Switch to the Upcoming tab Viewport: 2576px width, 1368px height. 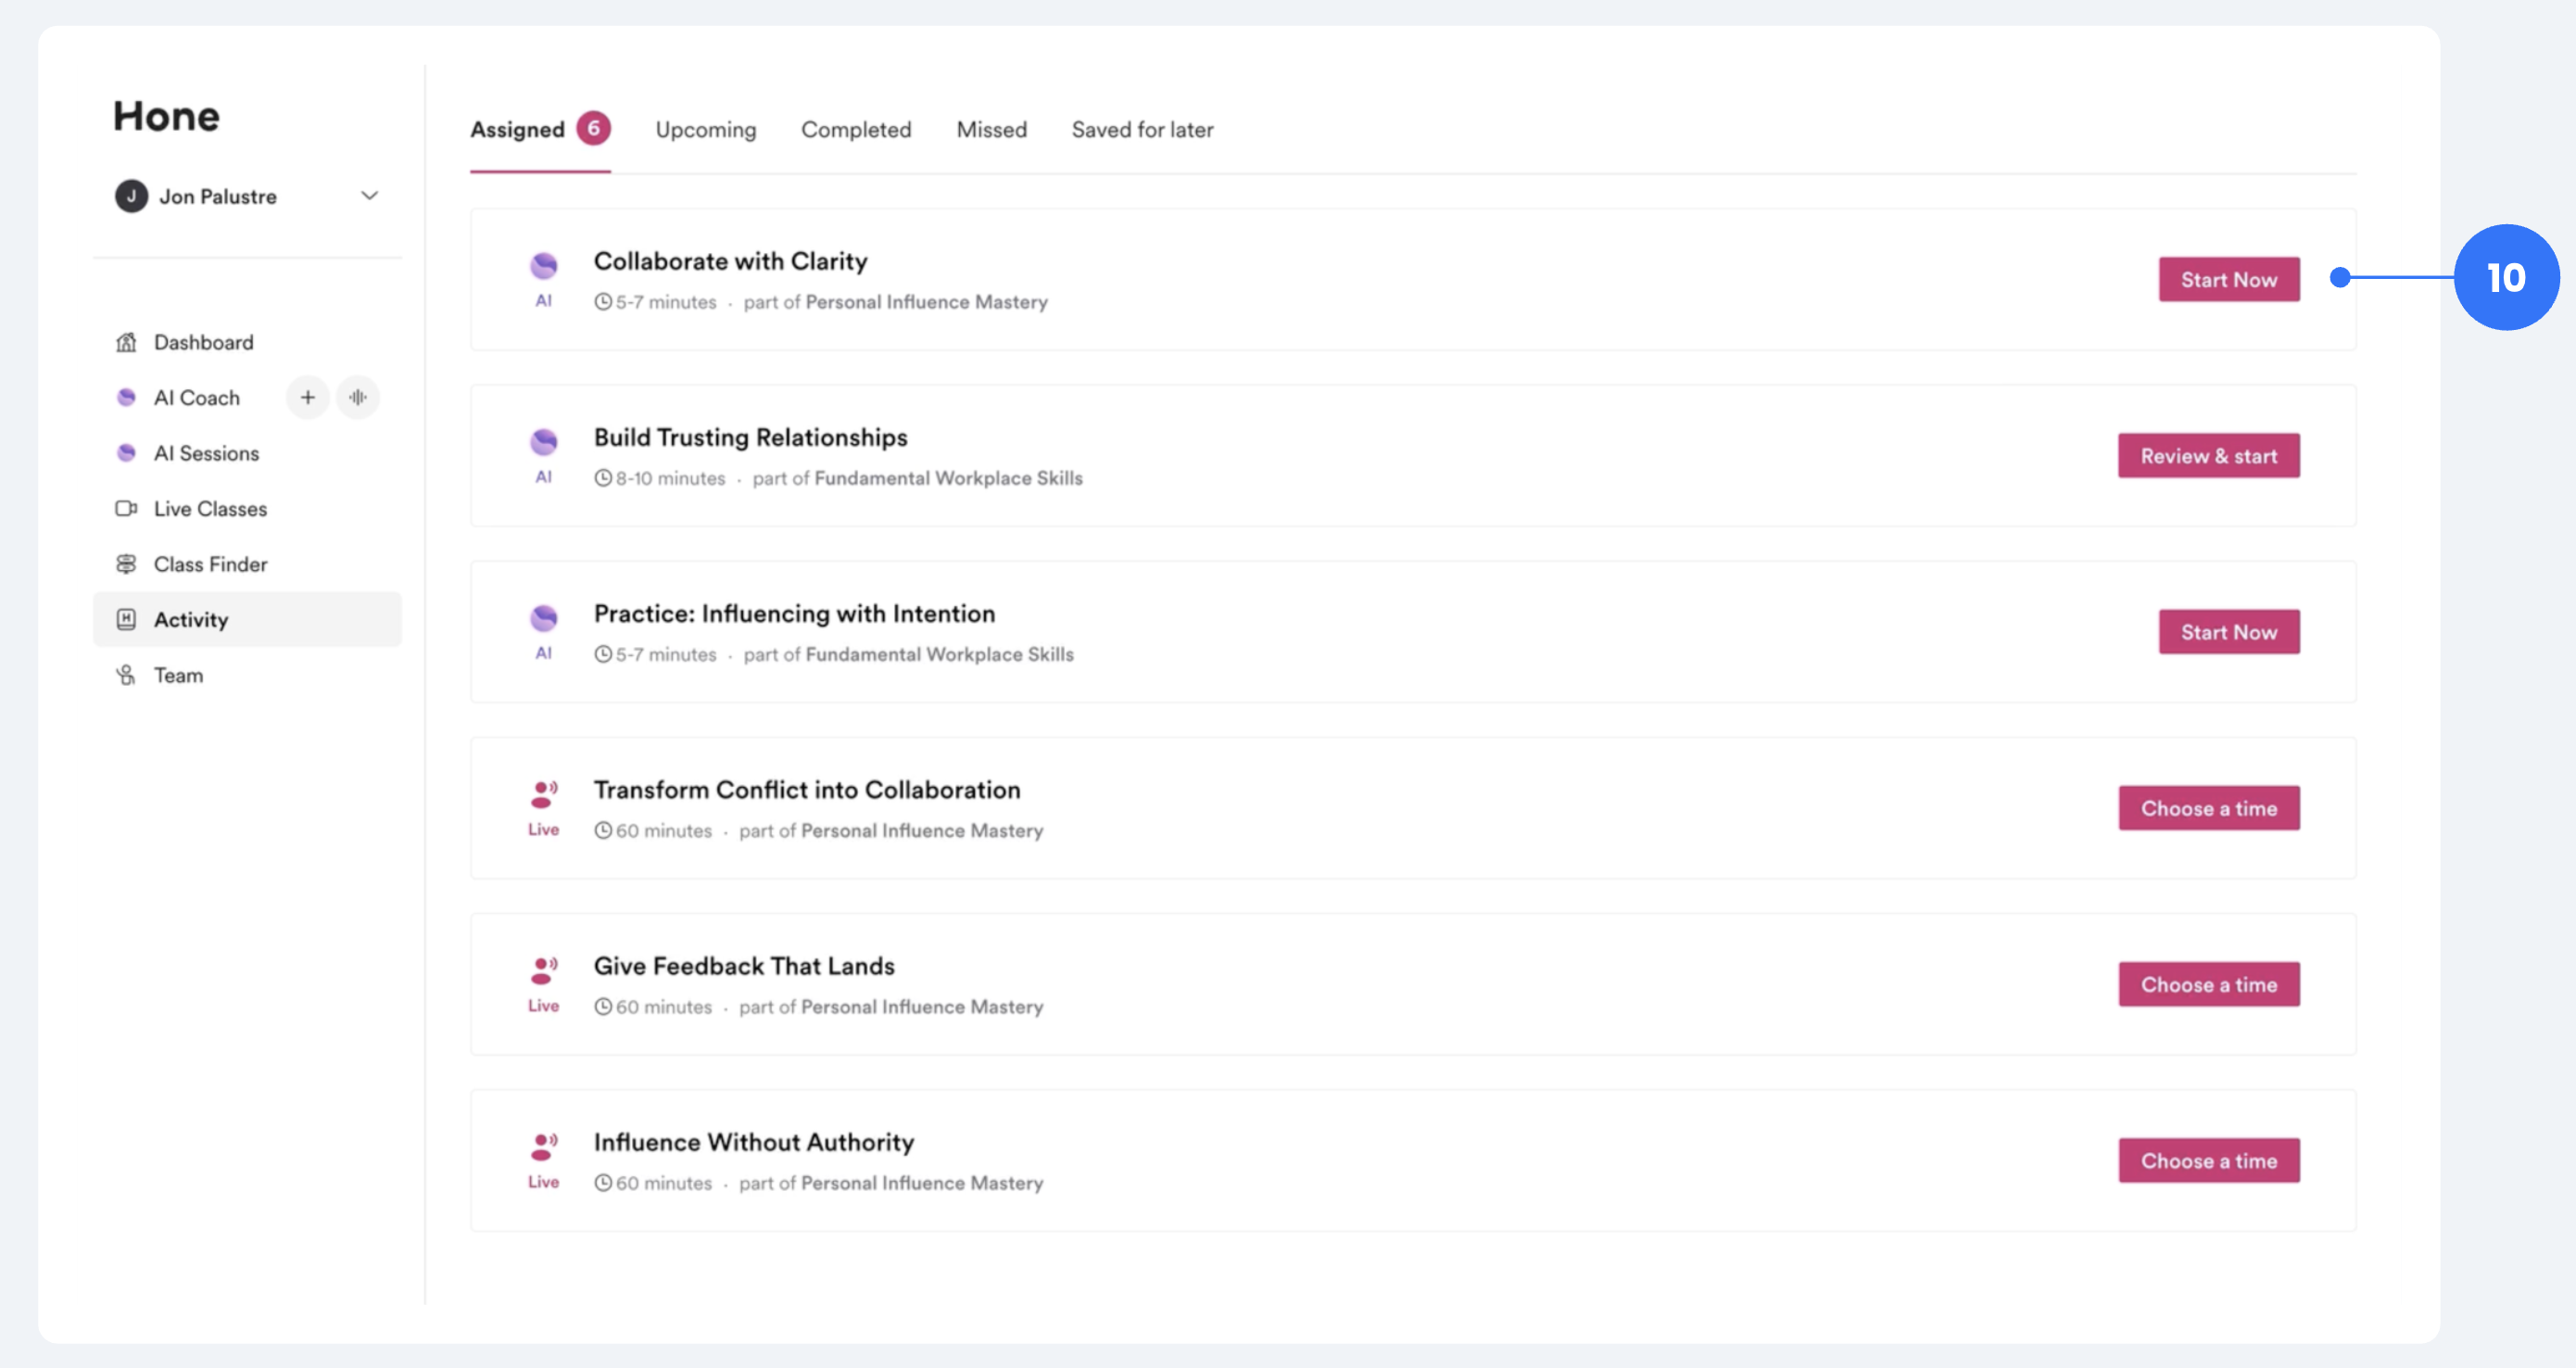point(705,130)
